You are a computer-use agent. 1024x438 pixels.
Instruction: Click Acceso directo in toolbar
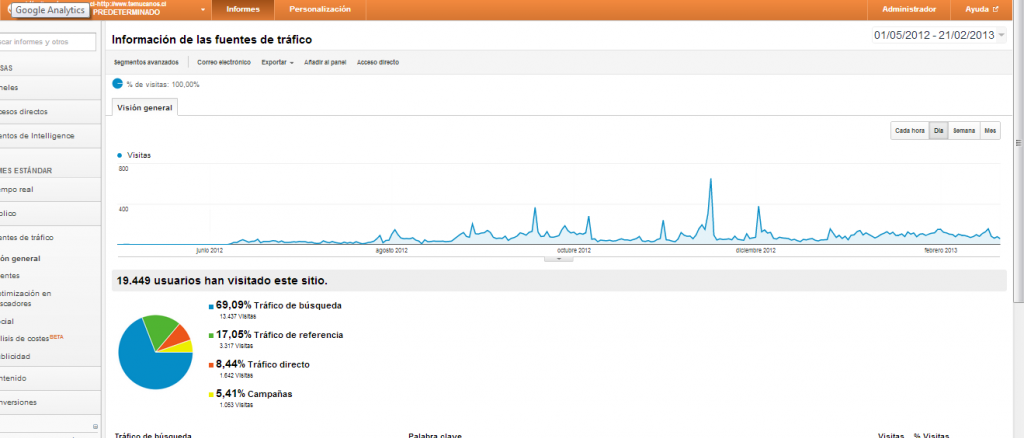coord(377,63)
